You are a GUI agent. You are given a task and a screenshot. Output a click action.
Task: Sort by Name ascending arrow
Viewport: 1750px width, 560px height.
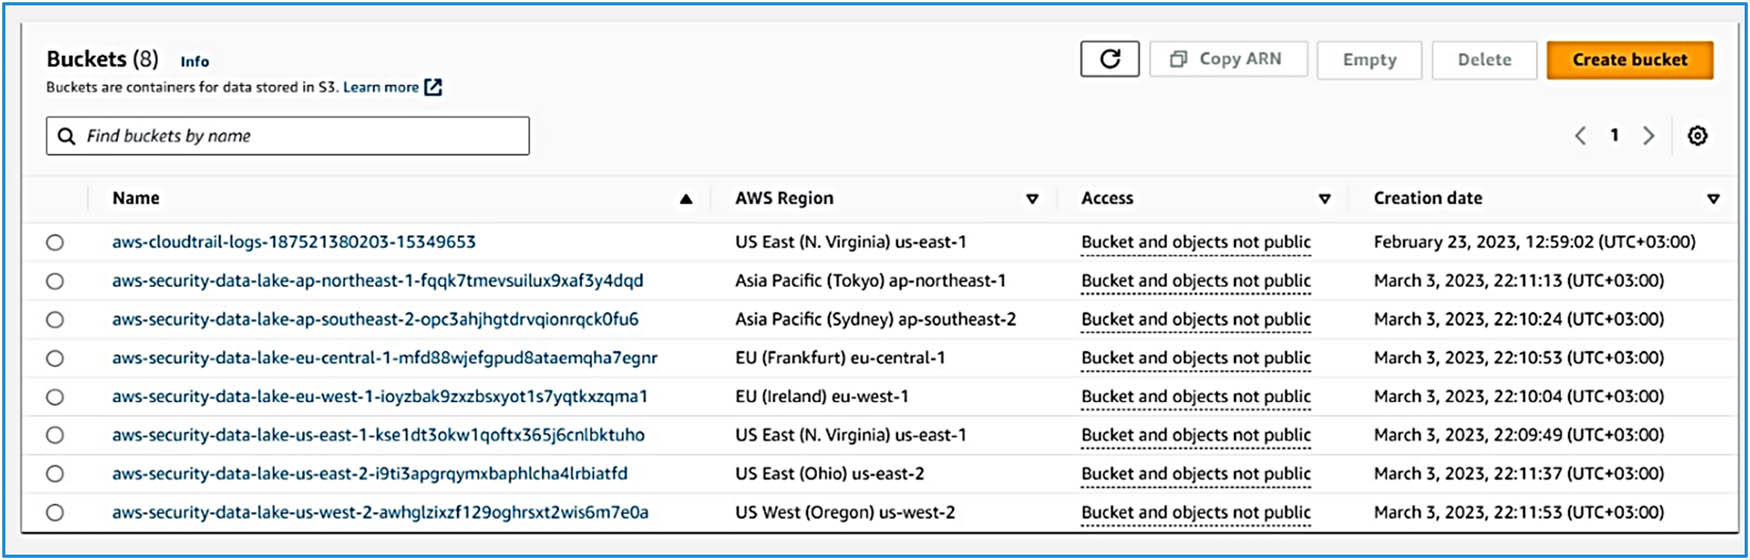(686, 199)
